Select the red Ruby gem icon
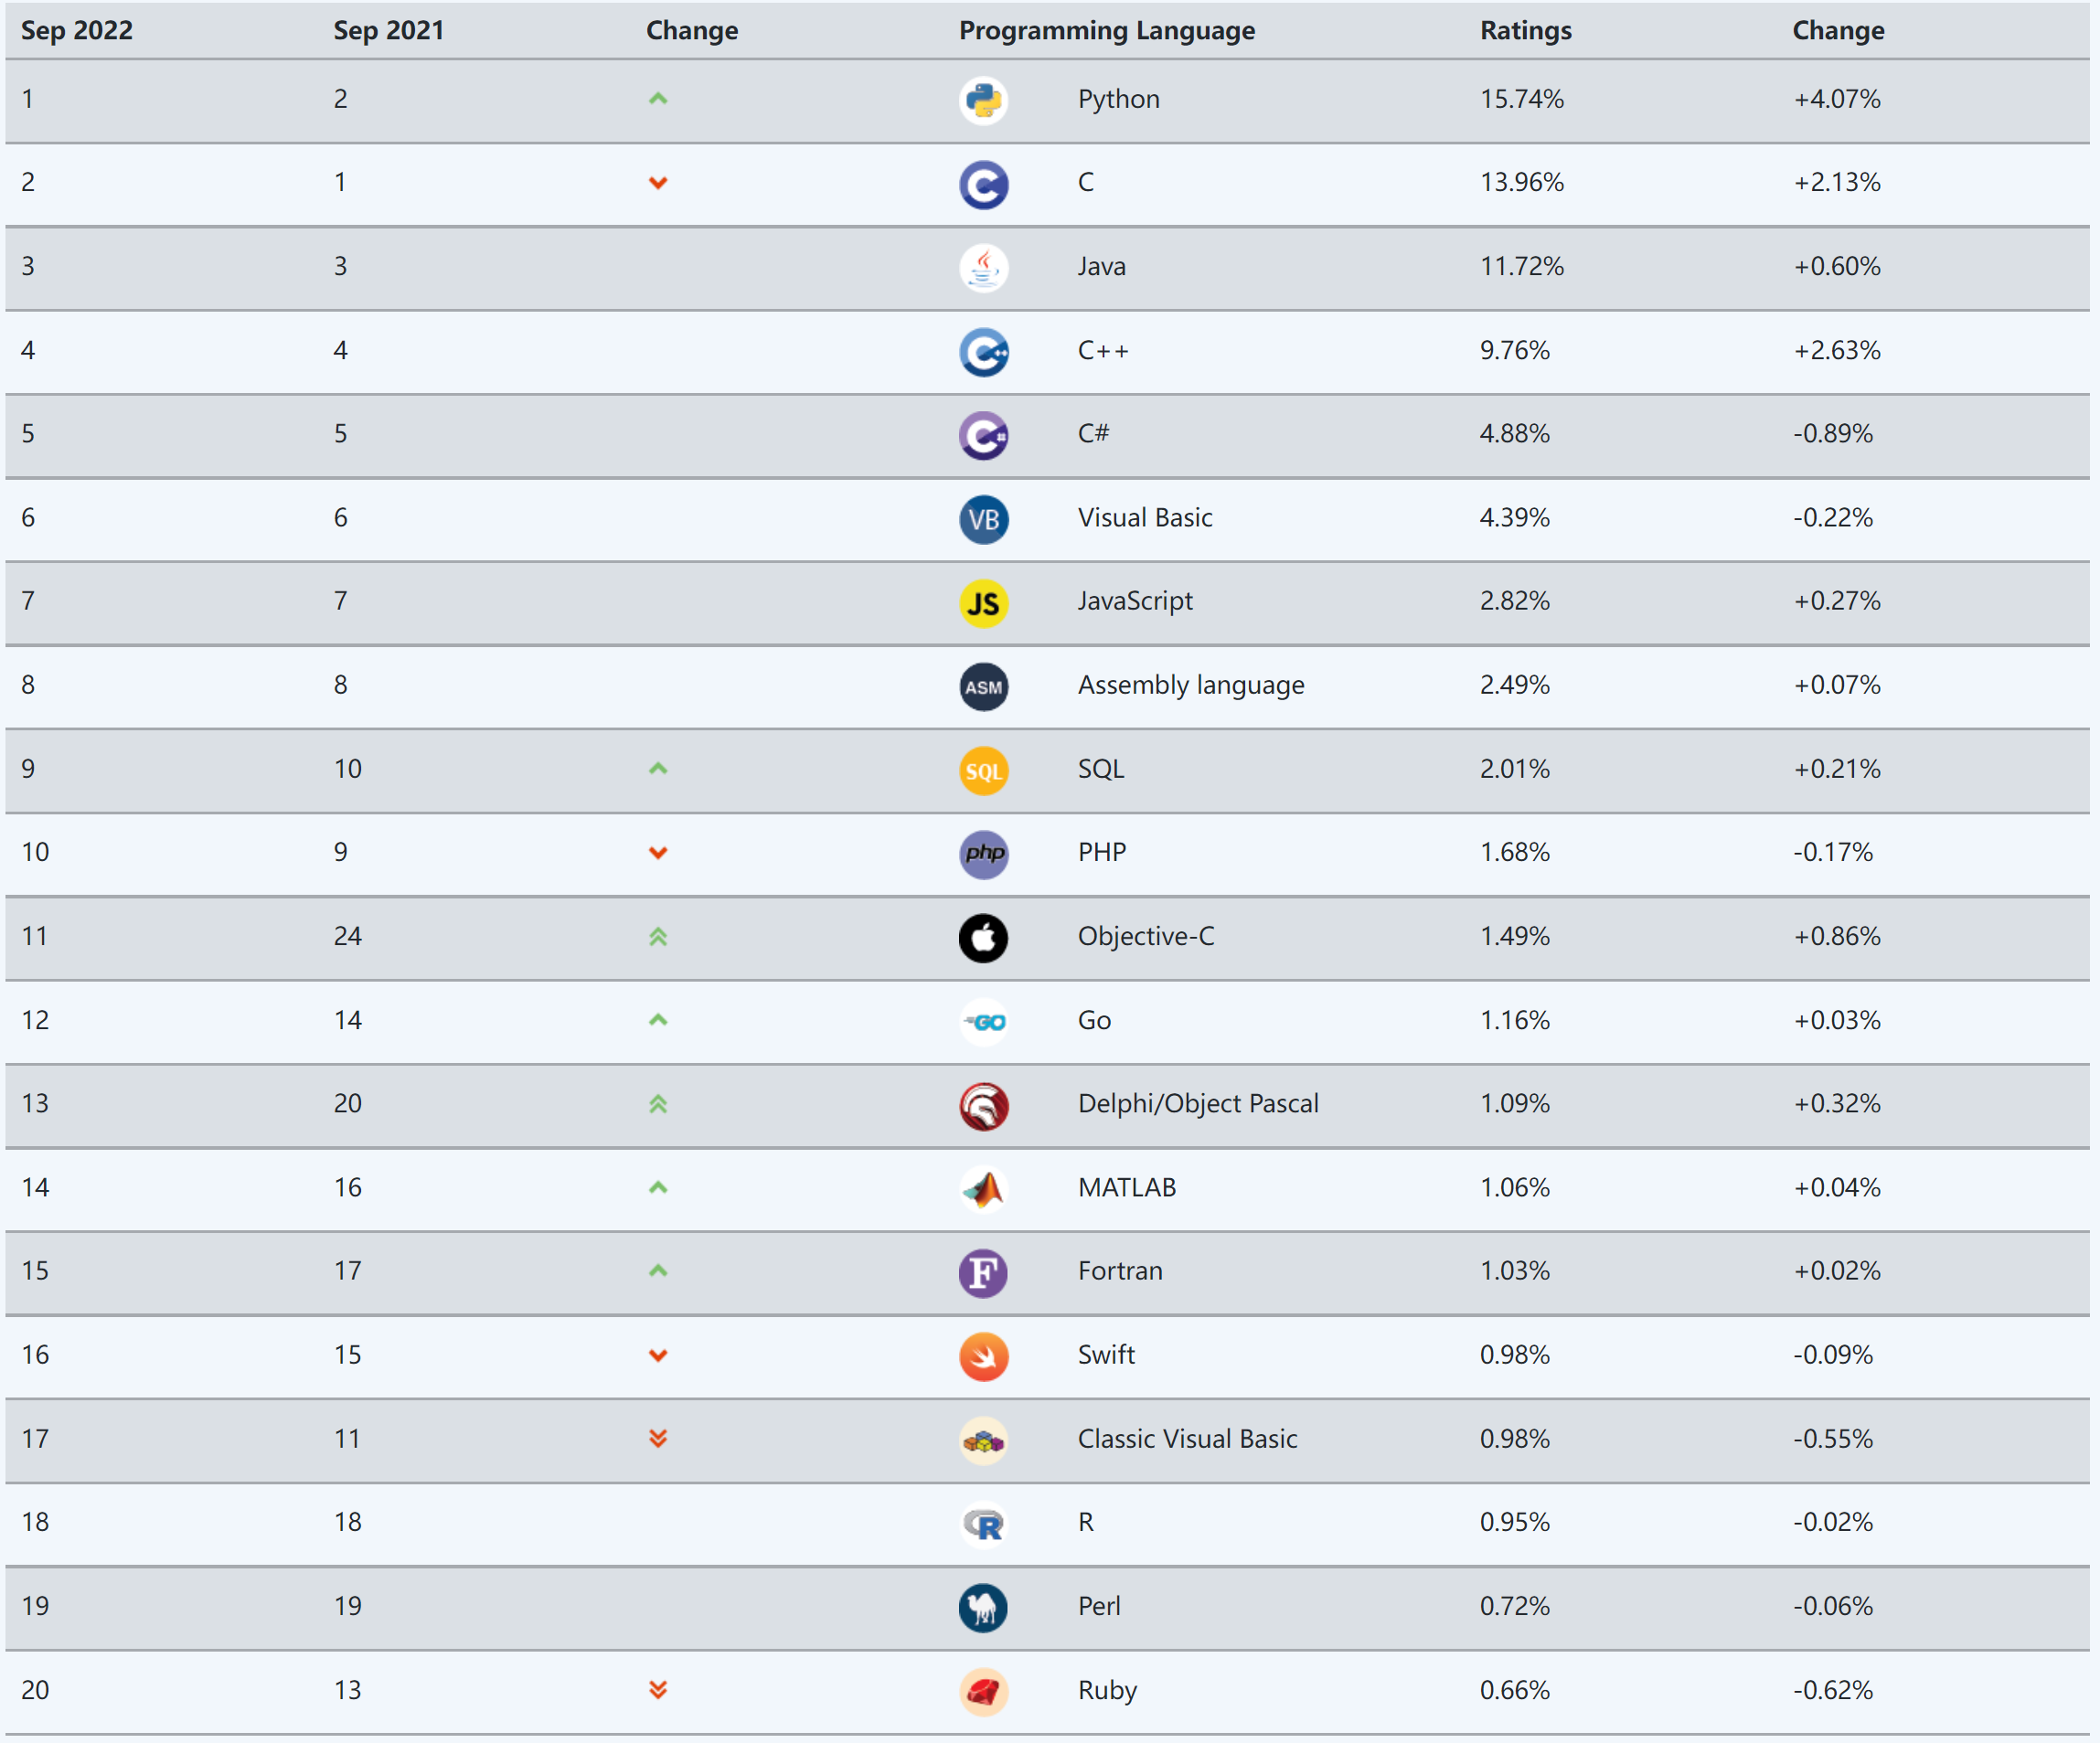Screen dimensions: 2100x1743 (983, 1692)
